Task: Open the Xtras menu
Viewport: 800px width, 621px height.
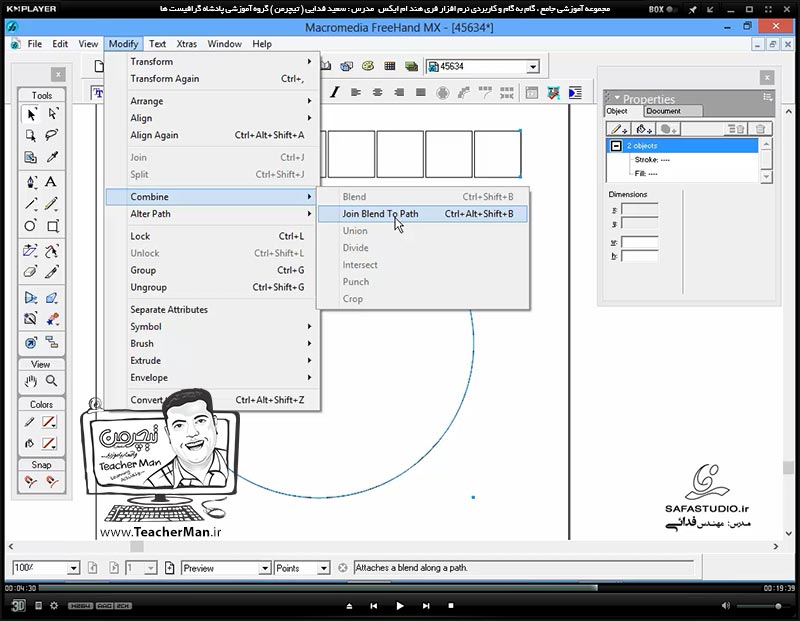Action: pyautogui.click(x=187, y=44)
